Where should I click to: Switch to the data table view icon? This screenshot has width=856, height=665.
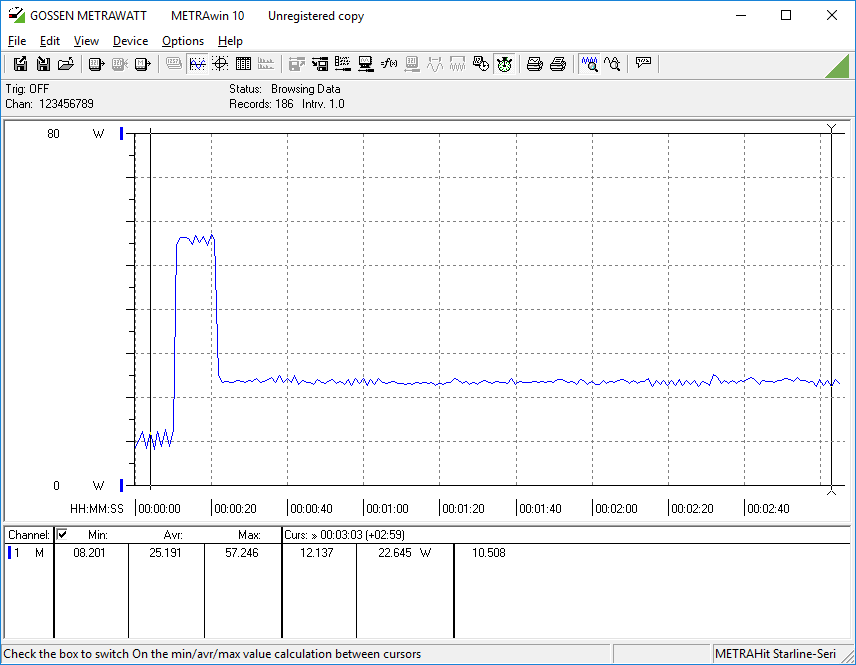[x=243, y=64]
